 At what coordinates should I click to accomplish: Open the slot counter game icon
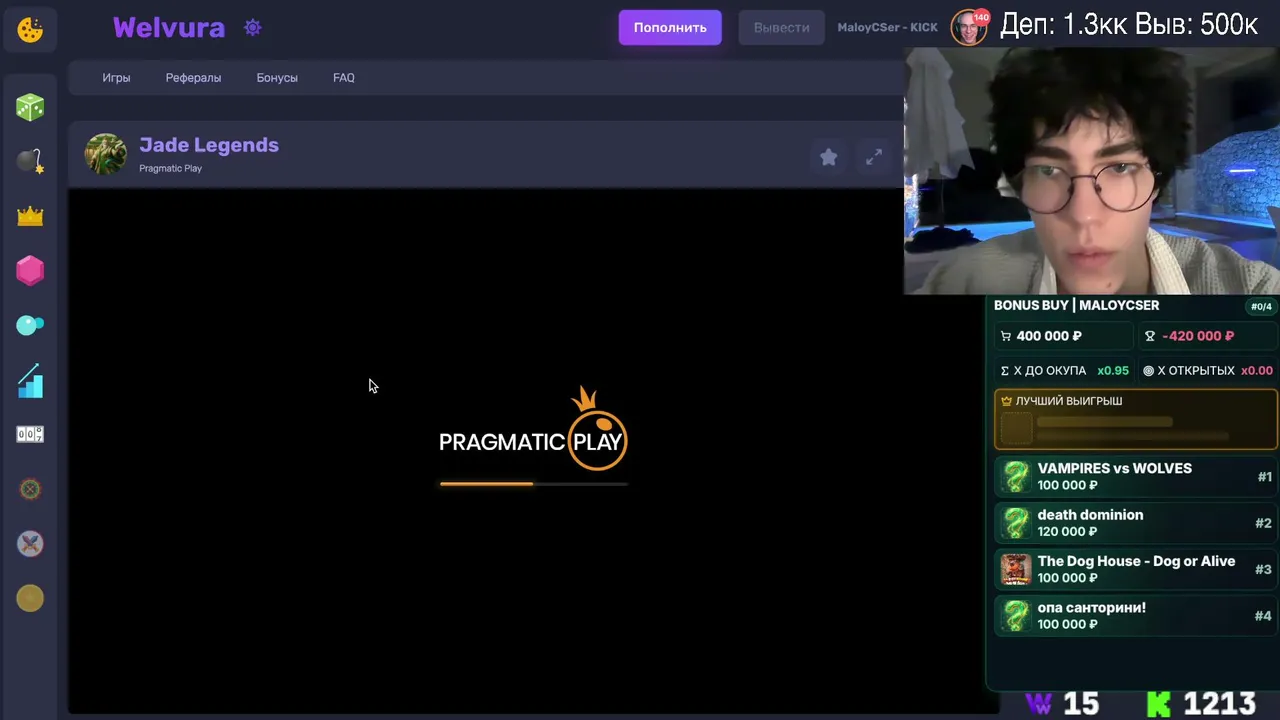pos(30,434)
